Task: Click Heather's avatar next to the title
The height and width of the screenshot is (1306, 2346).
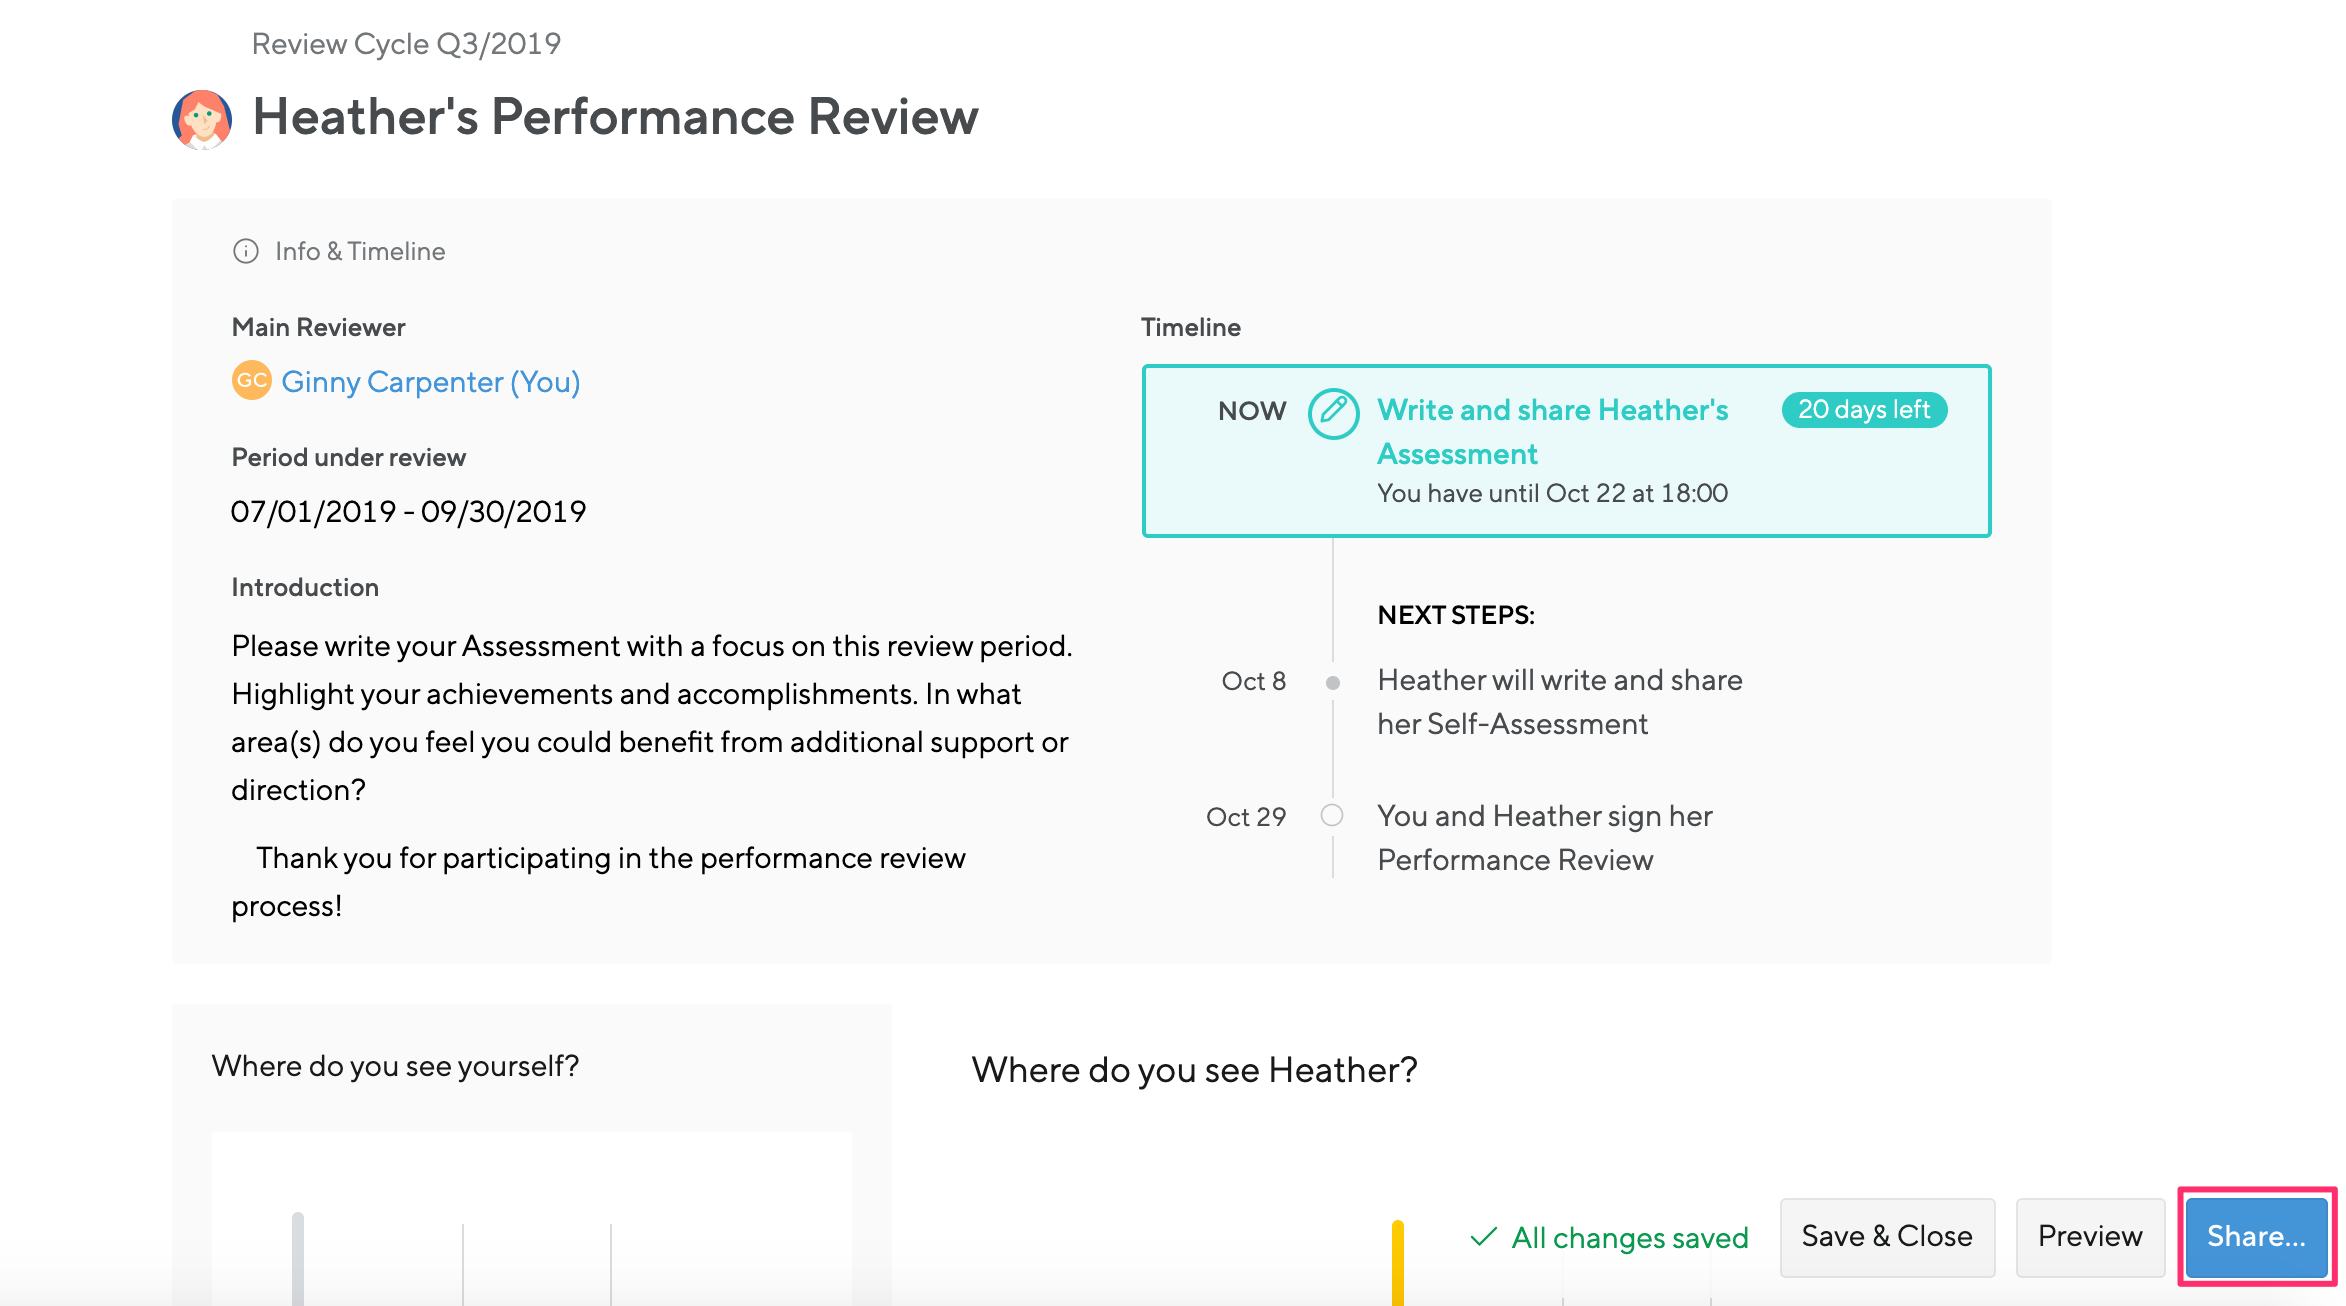Action: (x=202, y=119)
